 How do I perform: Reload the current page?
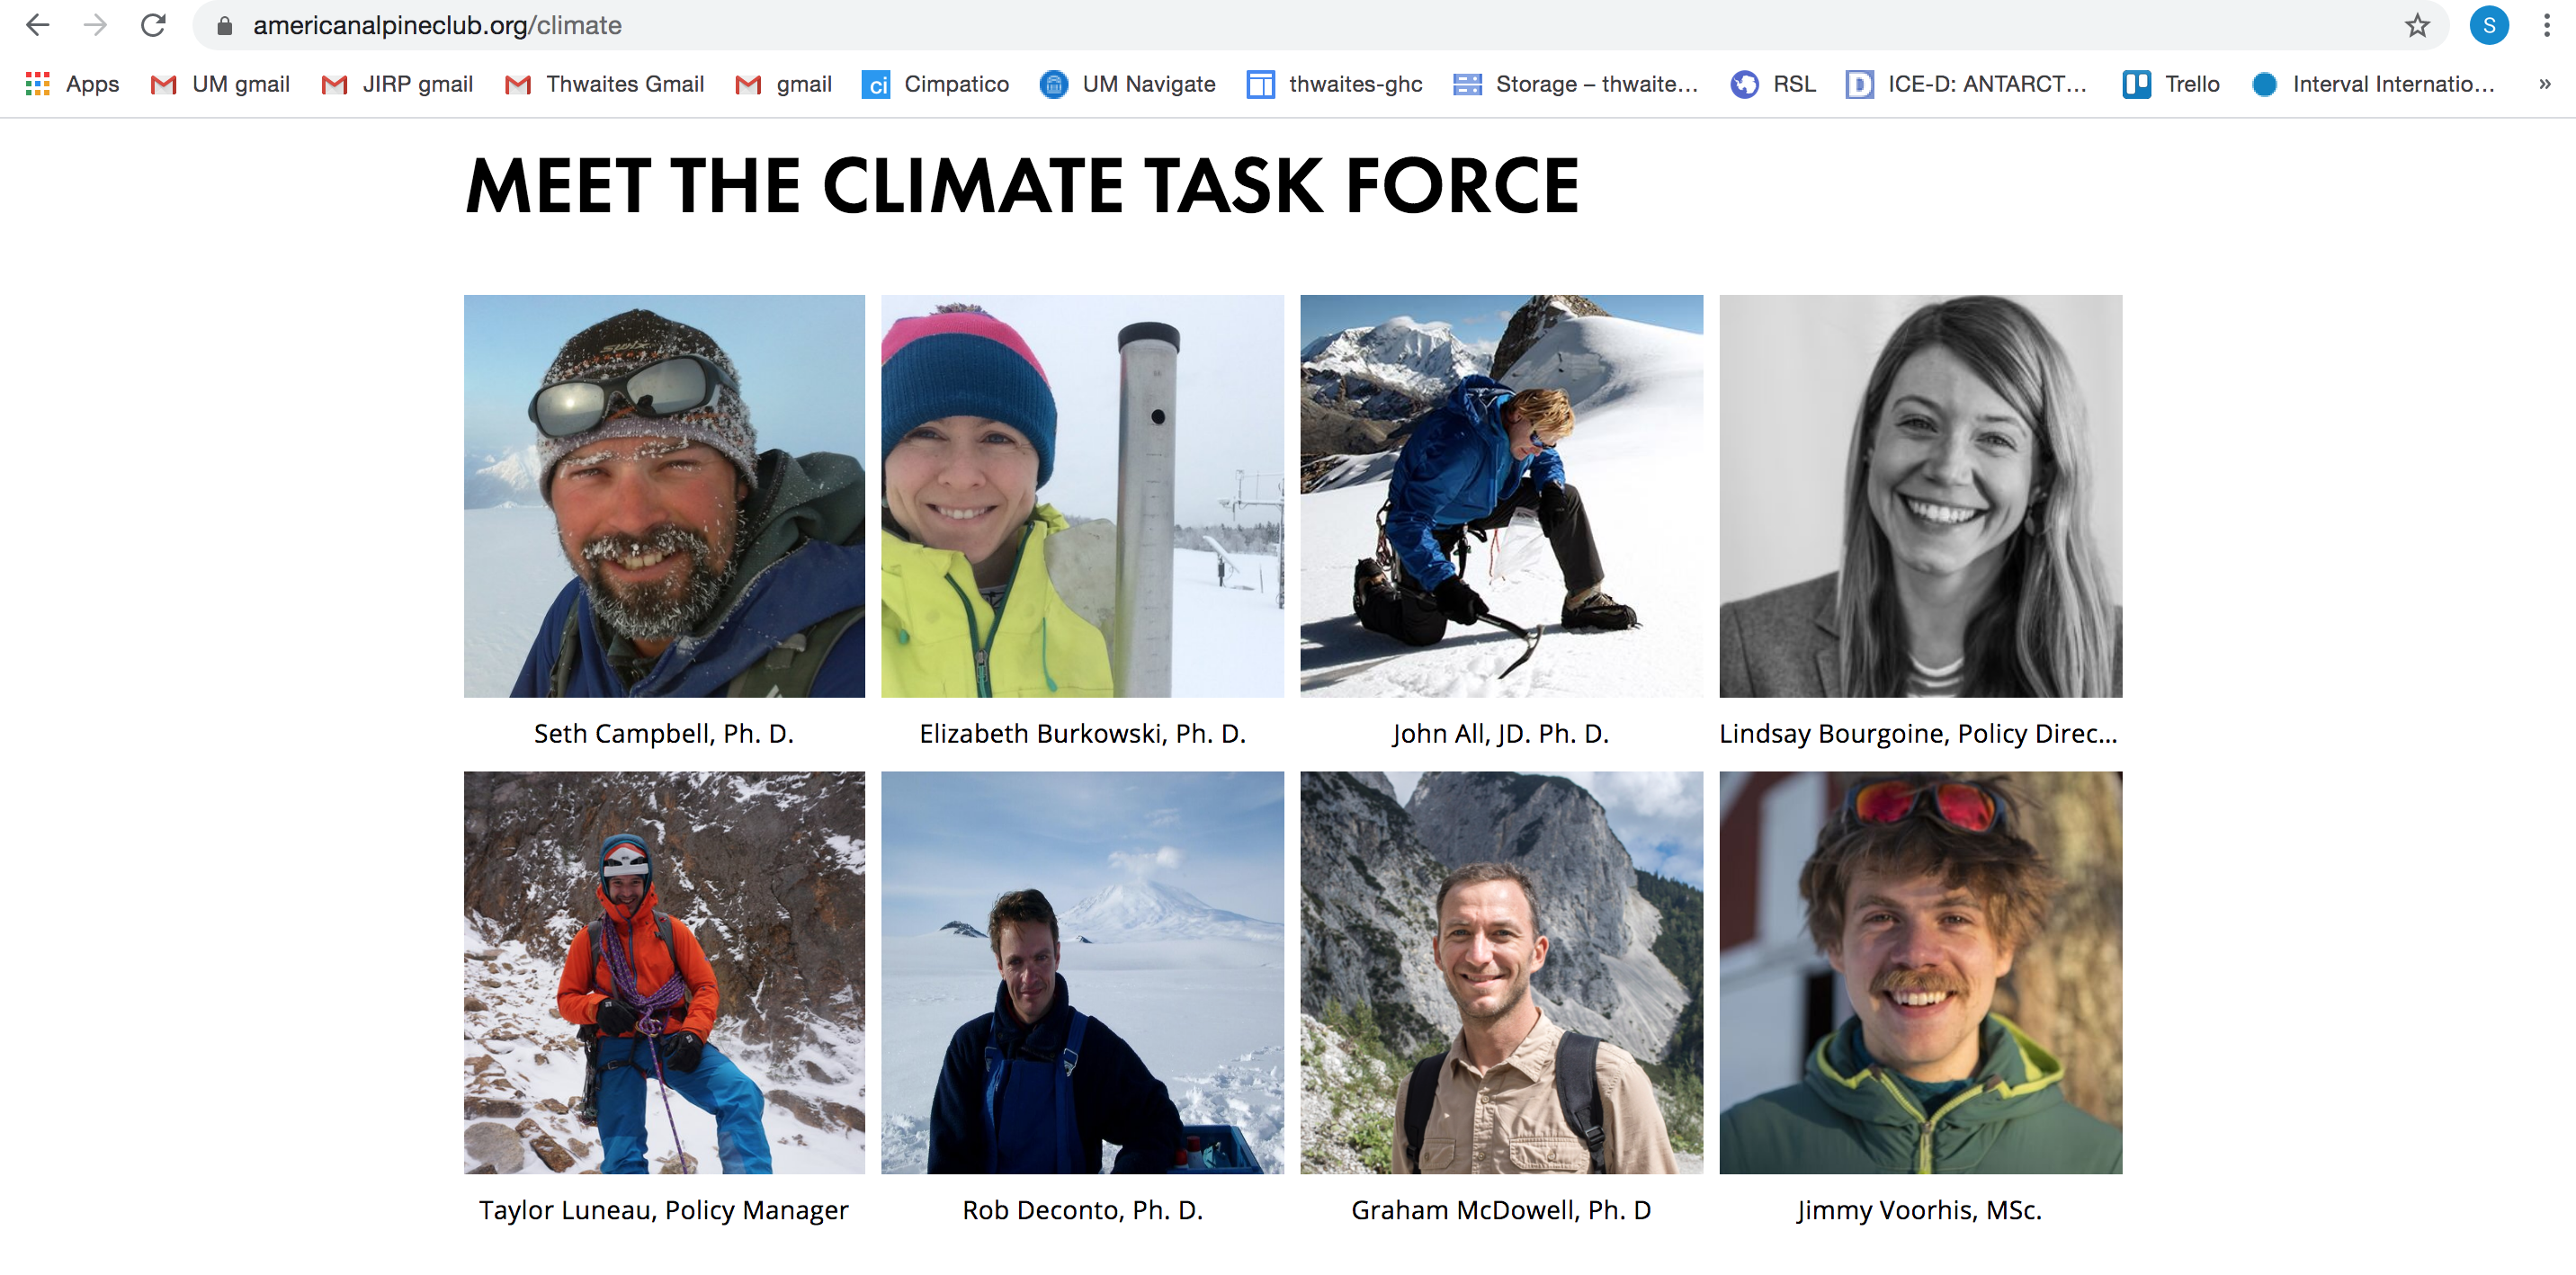[x=153, y=25]
